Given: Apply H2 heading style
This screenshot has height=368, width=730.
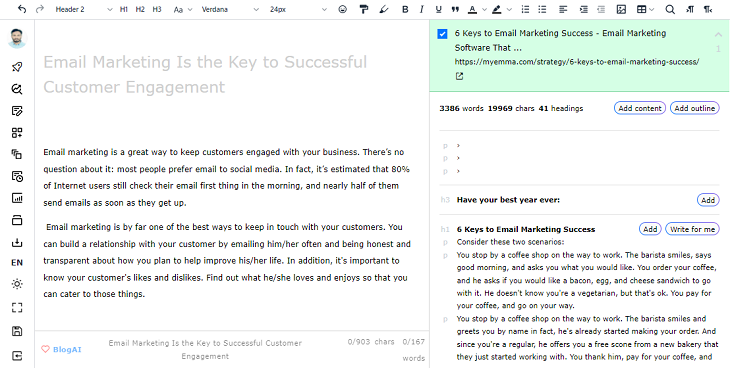Looking at the screenshot, I should pos(140,9).
